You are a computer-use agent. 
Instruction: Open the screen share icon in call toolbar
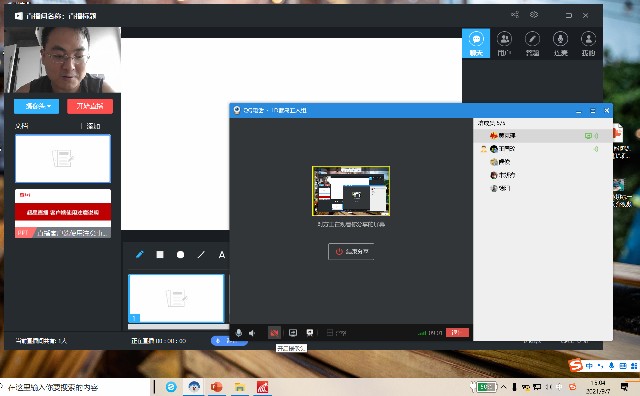(x=293, y=333)
